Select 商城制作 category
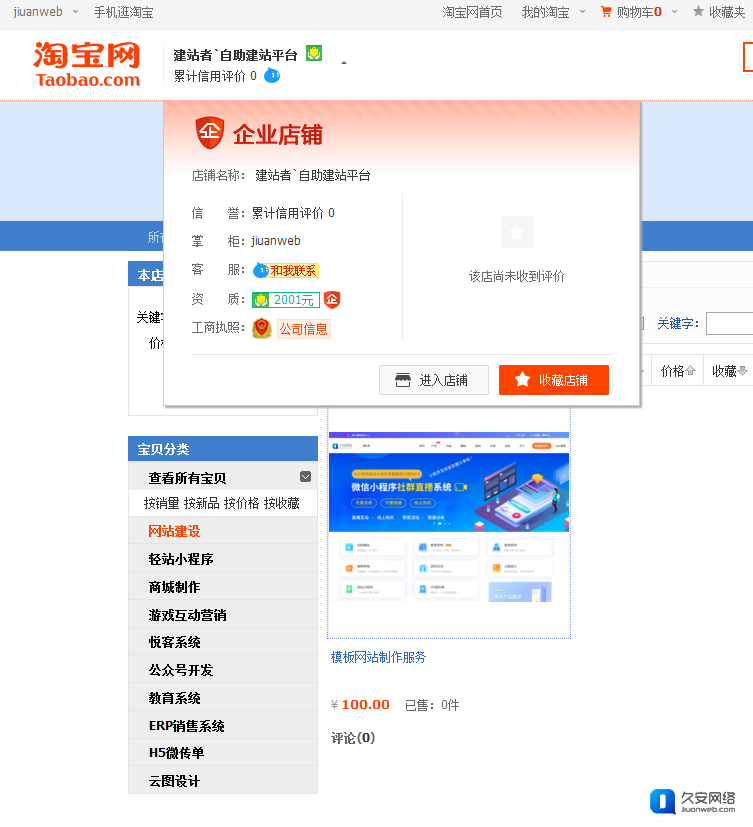 [x=174, y=587]
